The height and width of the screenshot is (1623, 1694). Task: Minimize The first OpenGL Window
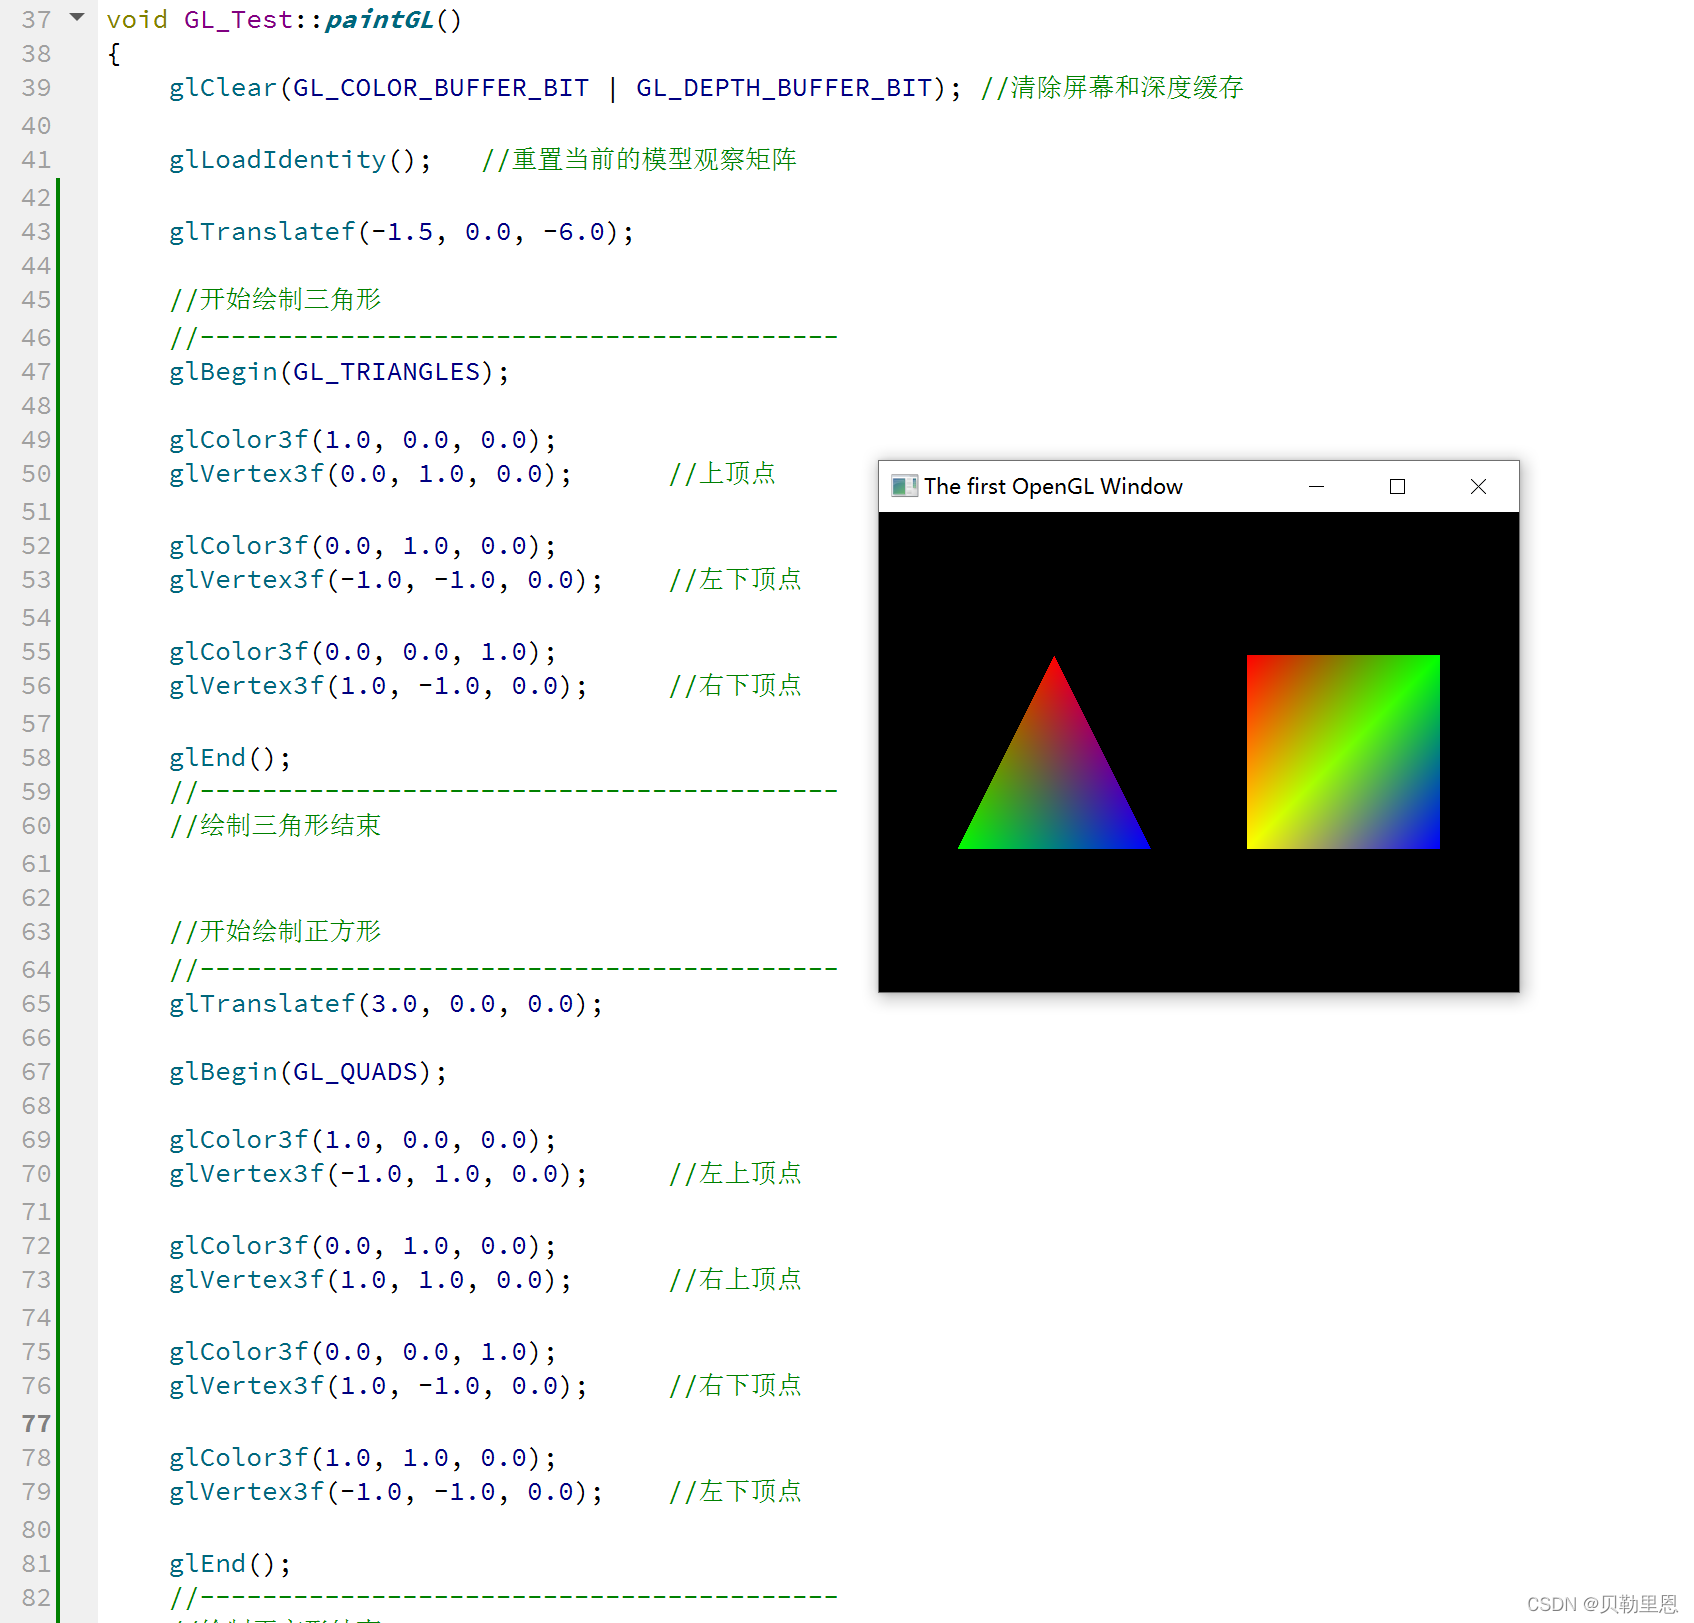point(1316,486)
